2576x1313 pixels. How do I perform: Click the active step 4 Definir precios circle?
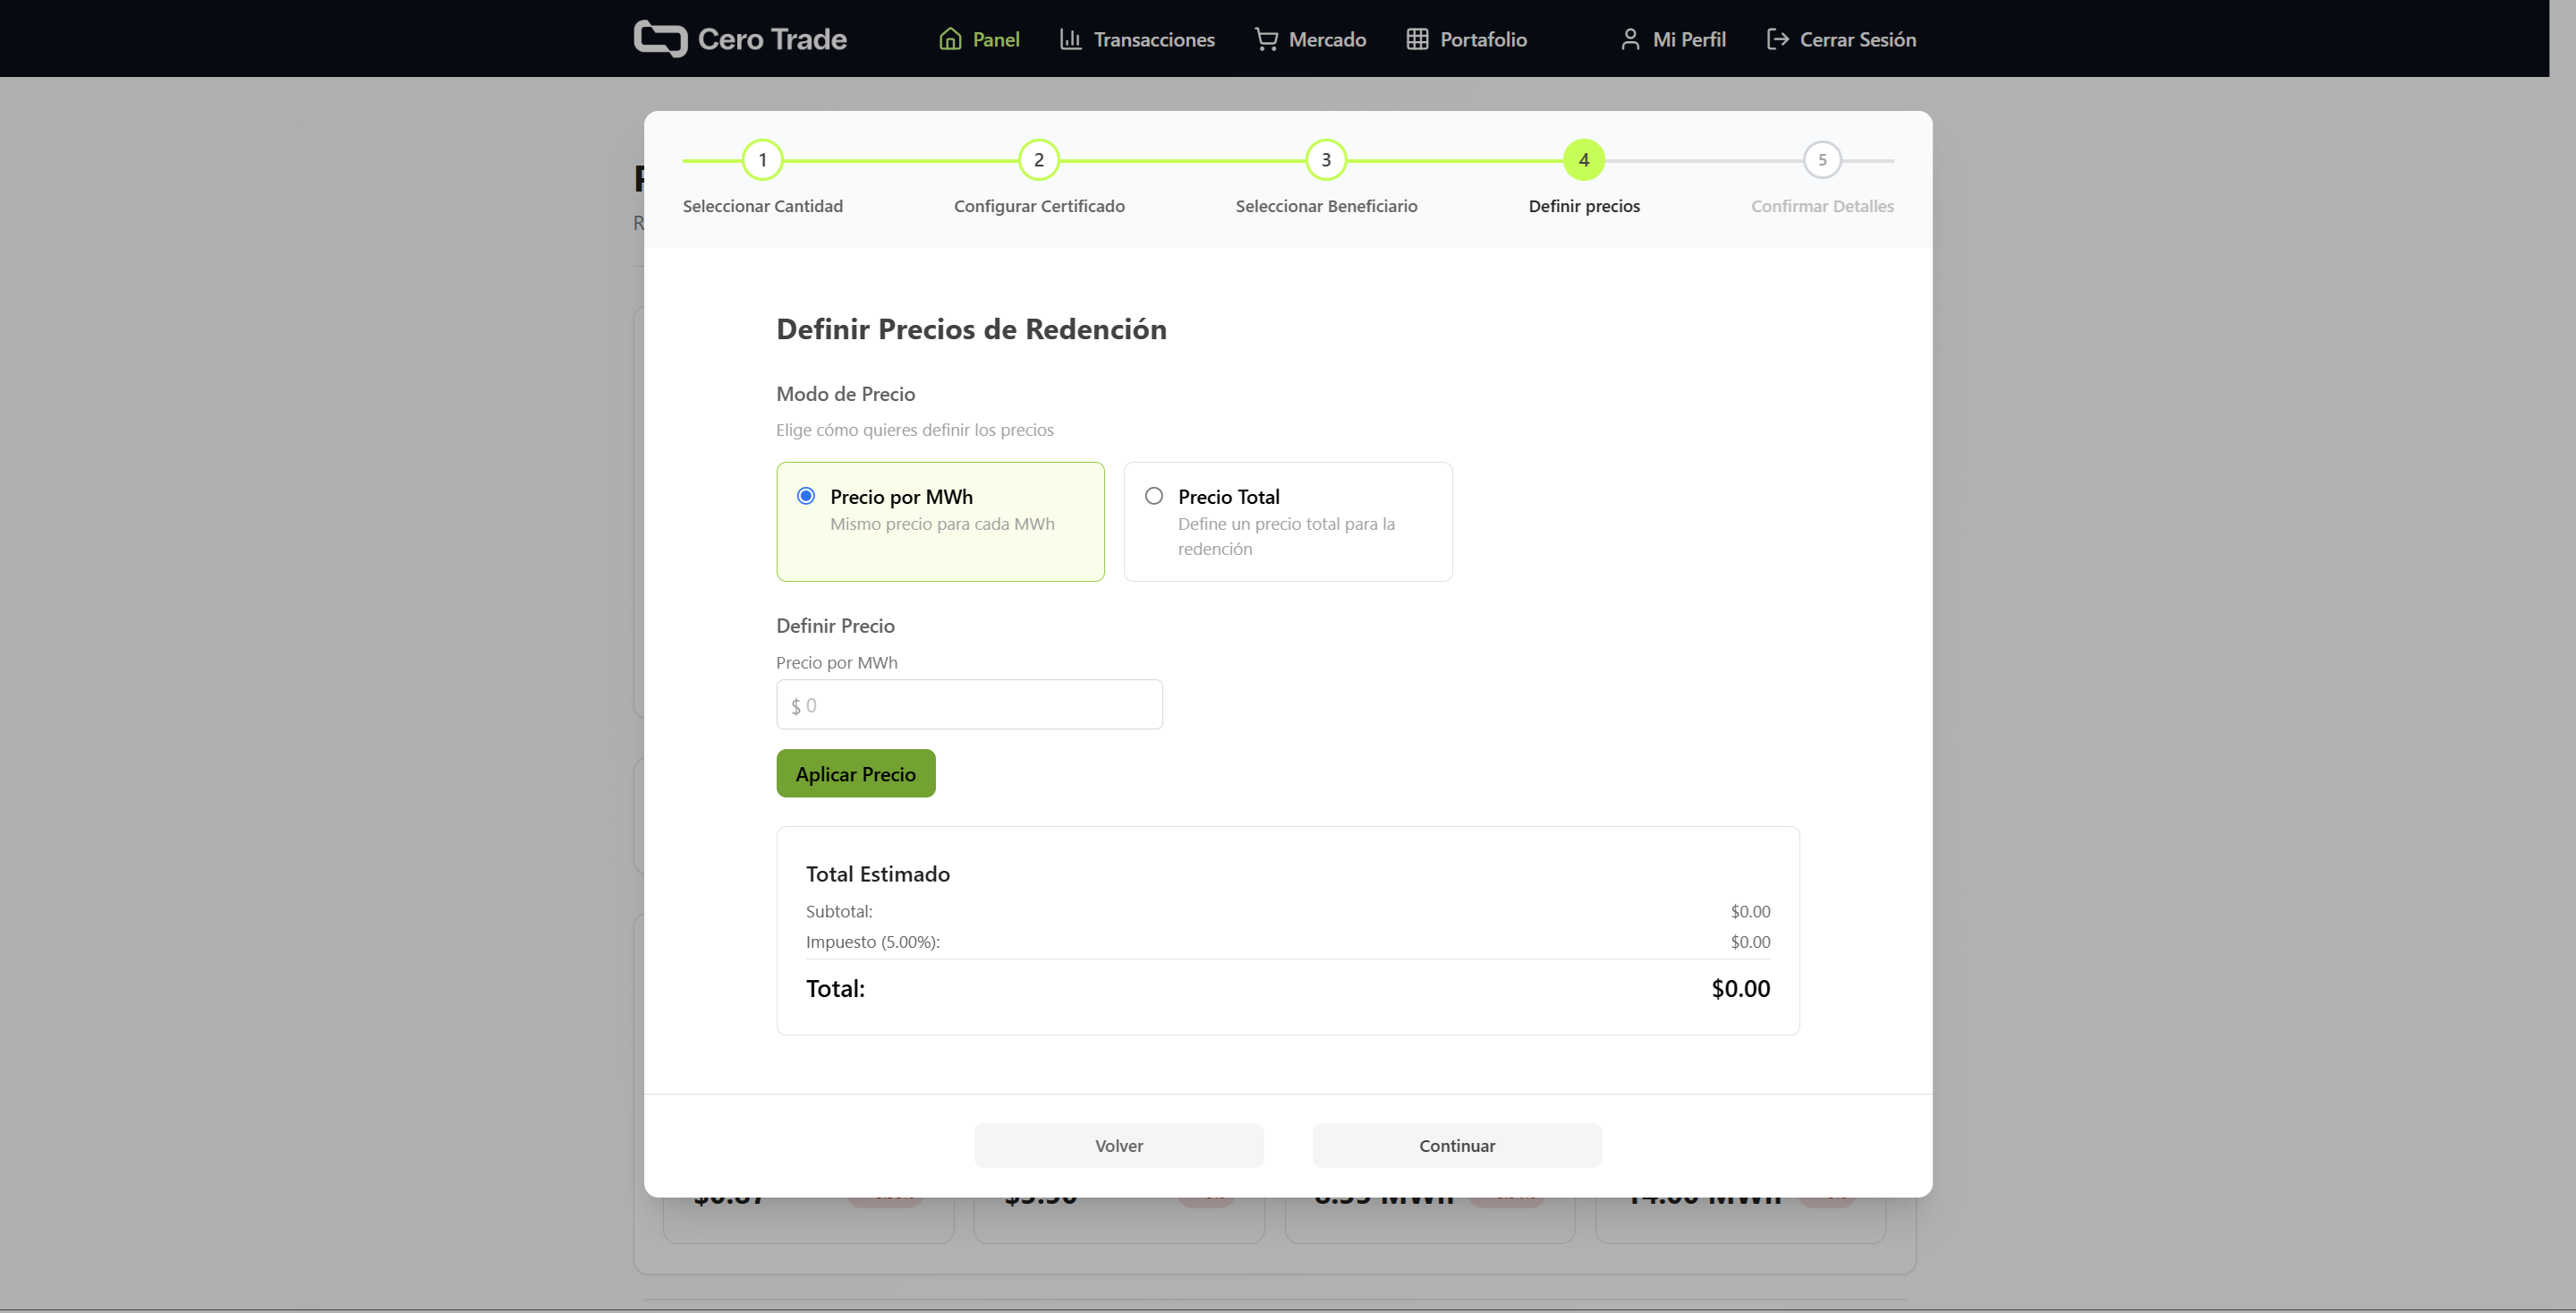point(1584,160)
